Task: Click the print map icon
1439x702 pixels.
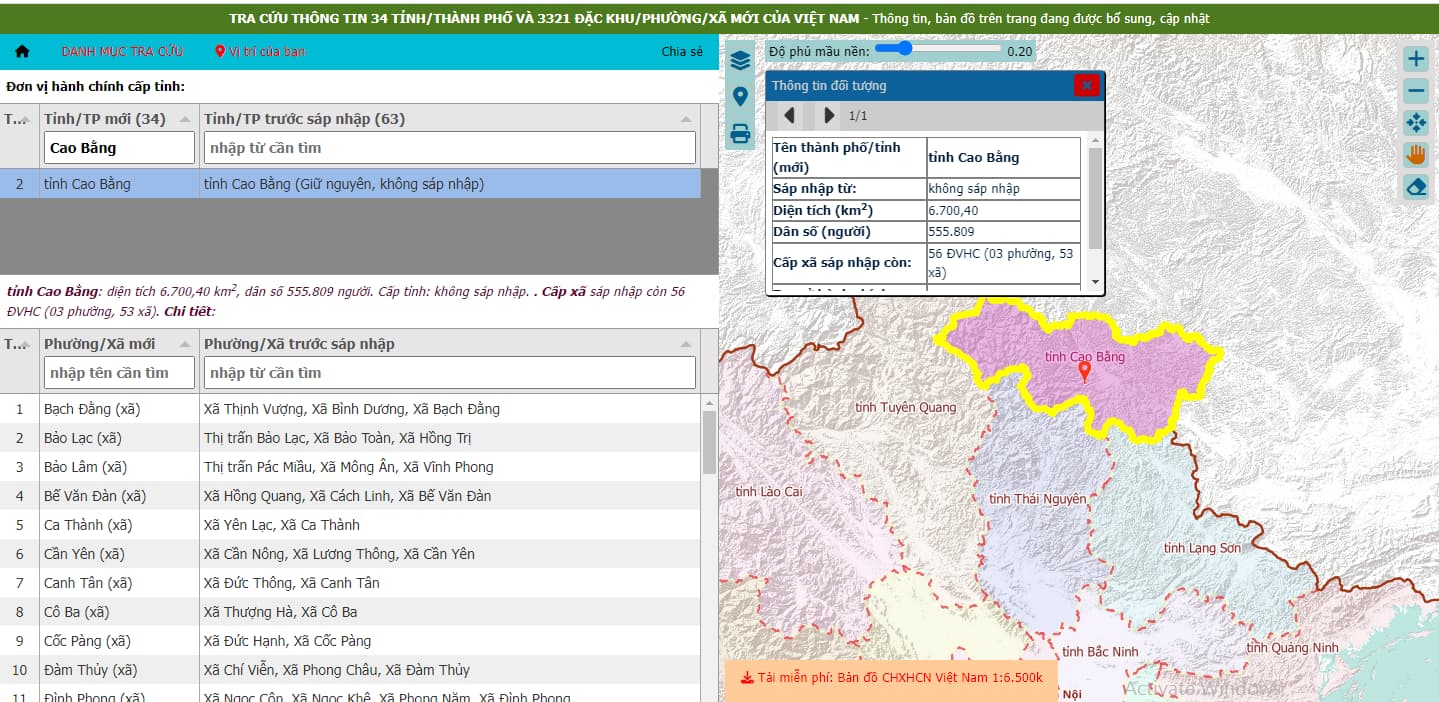Action: pyautogui.click(x=740, y=133)
